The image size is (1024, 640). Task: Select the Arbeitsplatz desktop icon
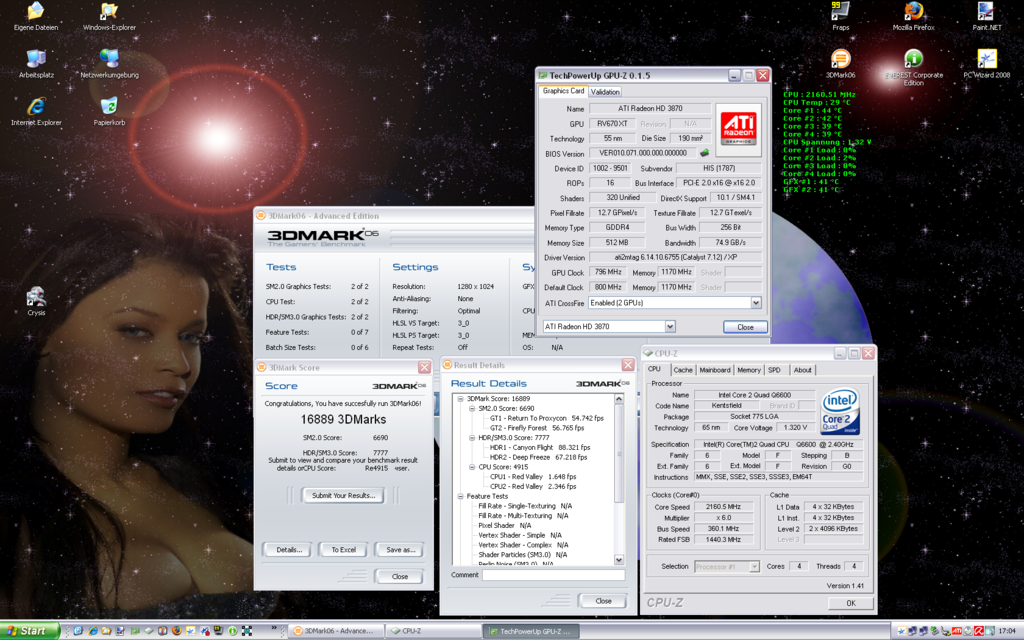pos(36,64)
